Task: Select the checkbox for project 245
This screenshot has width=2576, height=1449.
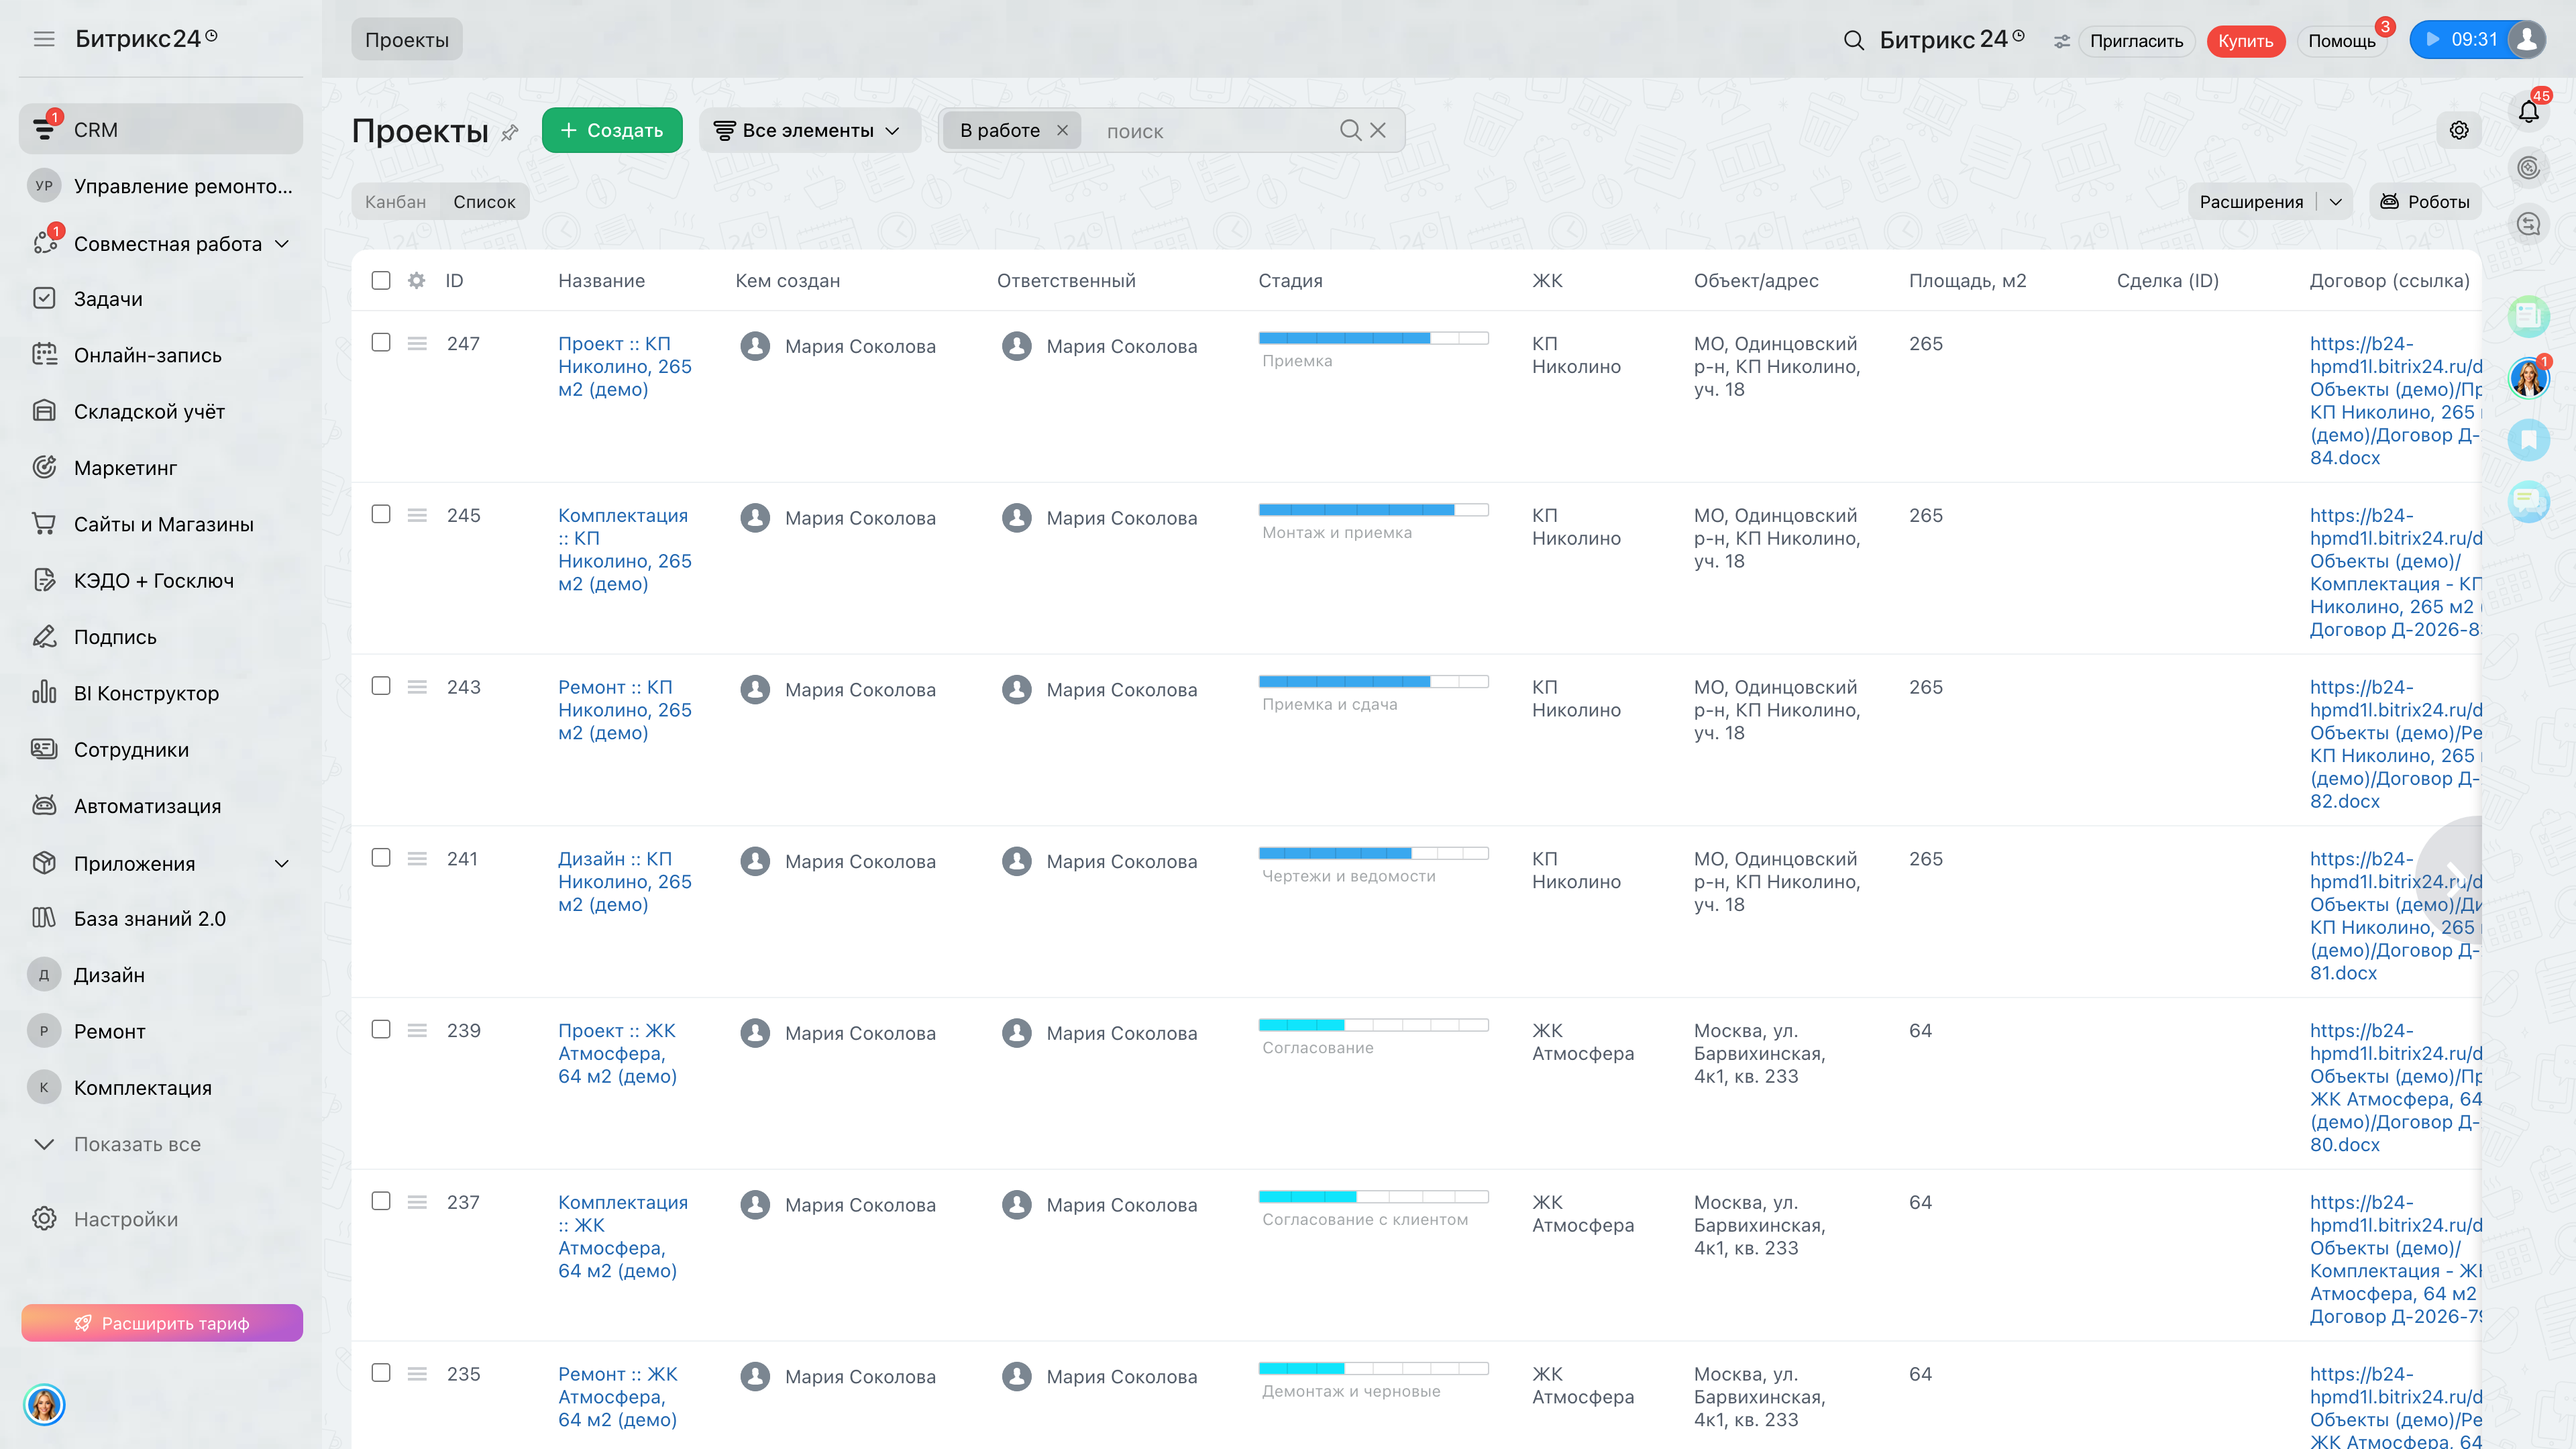Action: point(381,514)
